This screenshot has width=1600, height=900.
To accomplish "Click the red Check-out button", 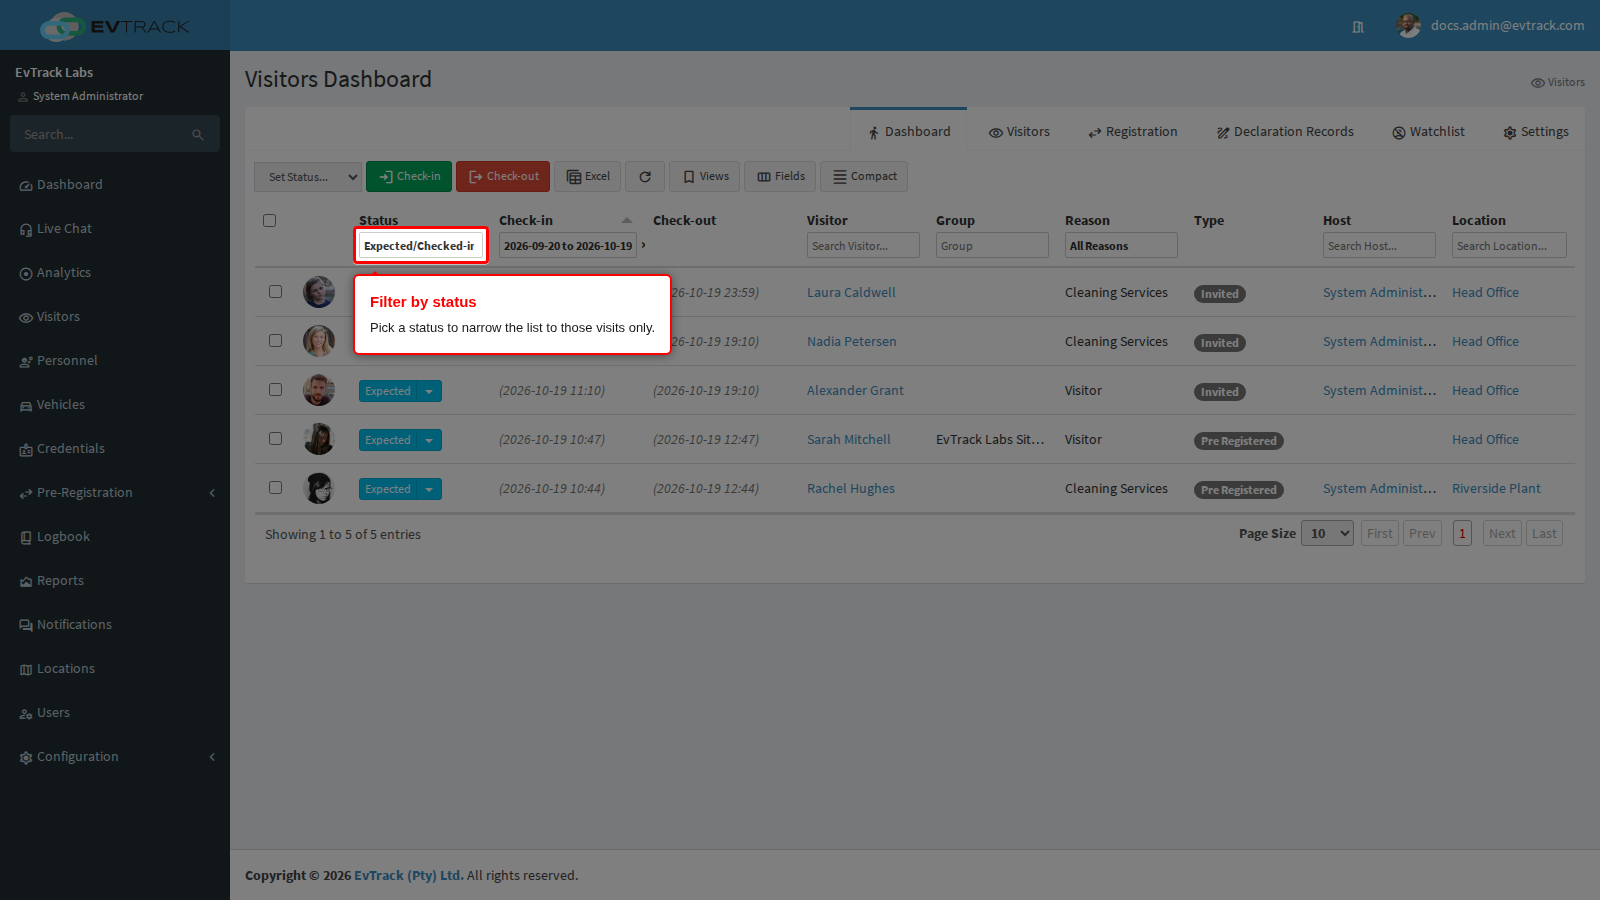I will point(503,177).
